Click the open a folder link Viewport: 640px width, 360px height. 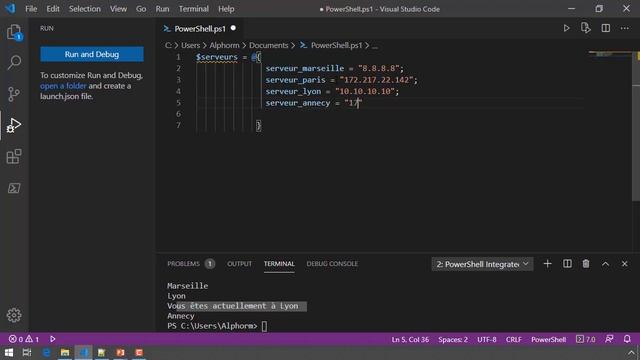(63, 86)
